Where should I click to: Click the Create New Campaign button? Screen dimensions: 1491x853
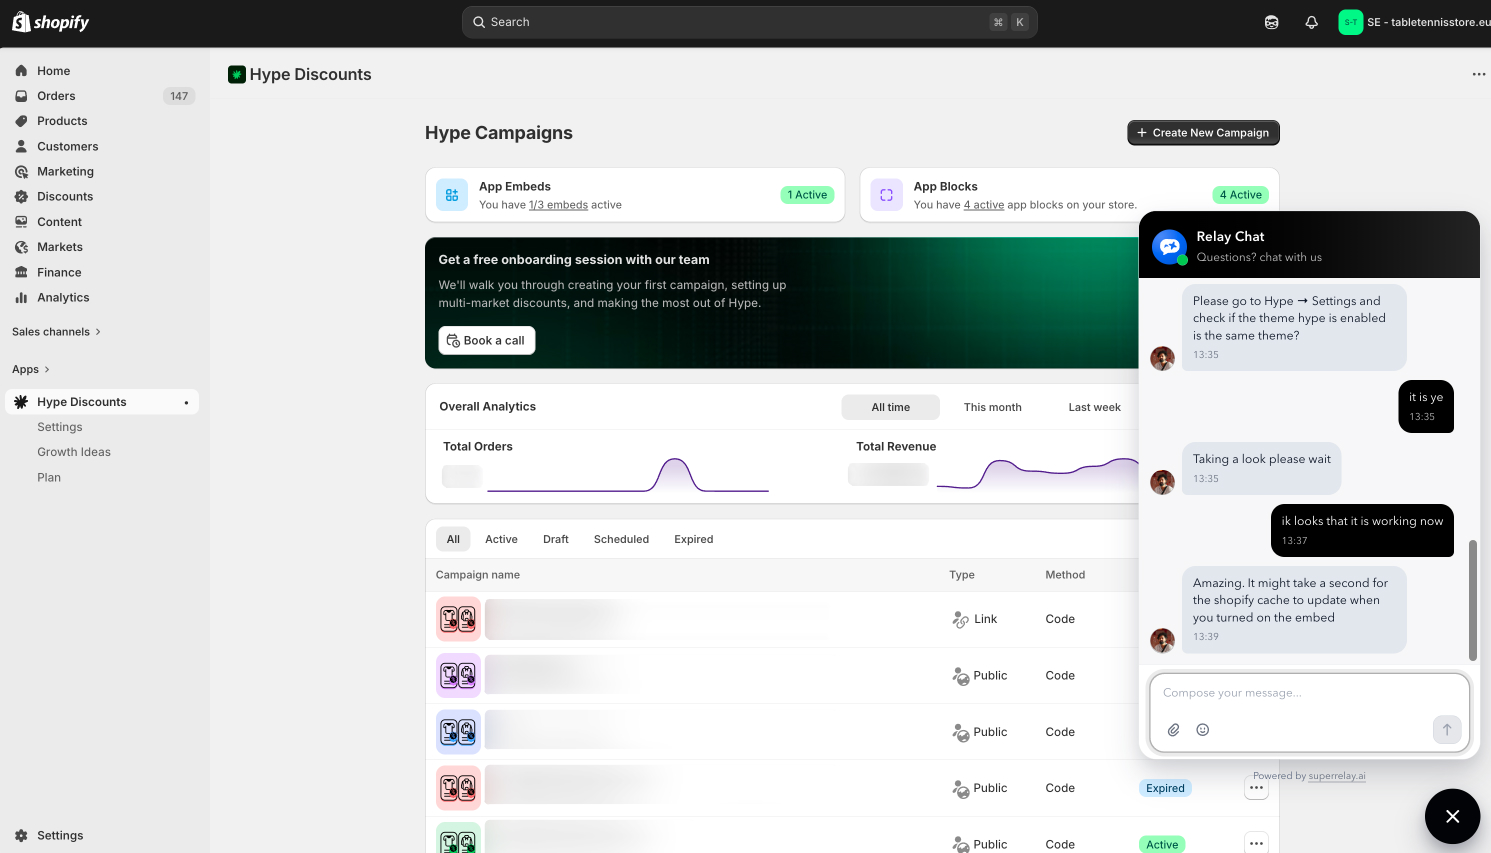point(1203,133)
